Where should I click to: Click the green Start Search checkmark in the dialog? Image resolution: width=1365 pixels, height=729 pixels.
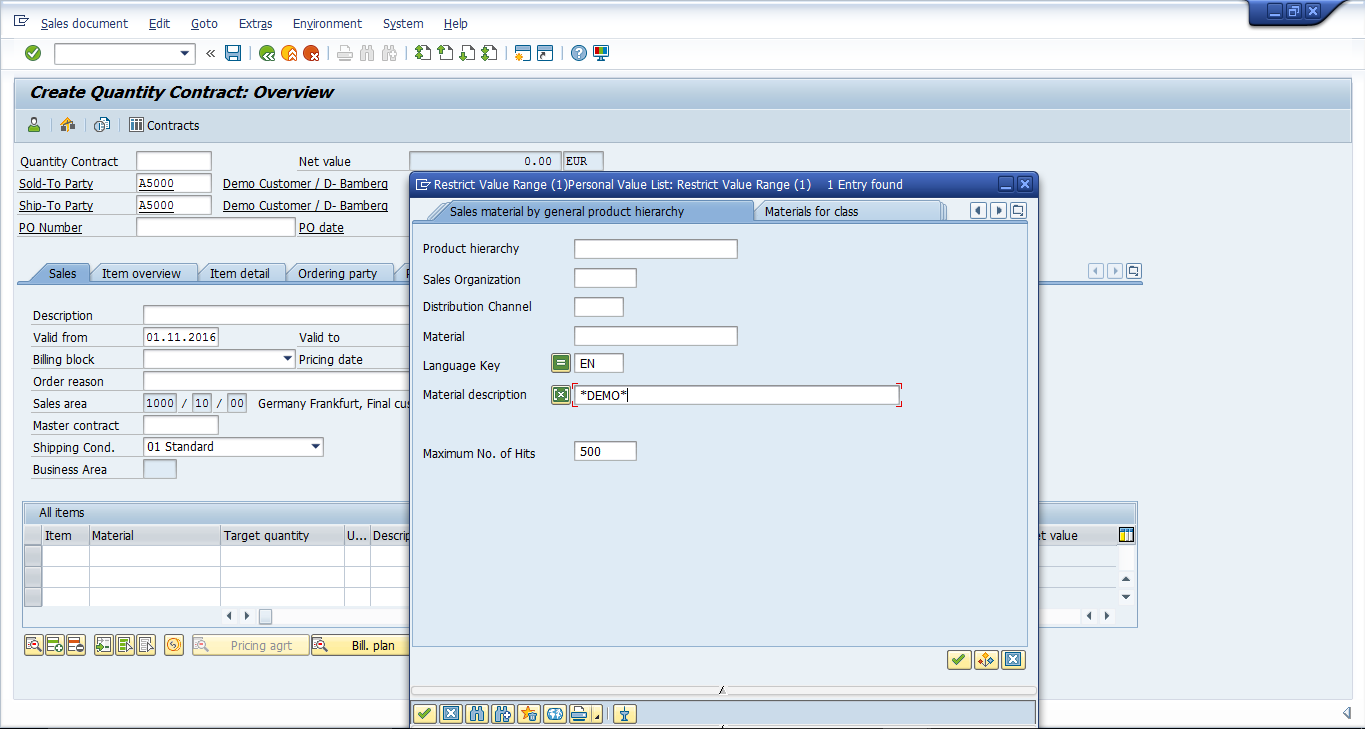(959, 660)
